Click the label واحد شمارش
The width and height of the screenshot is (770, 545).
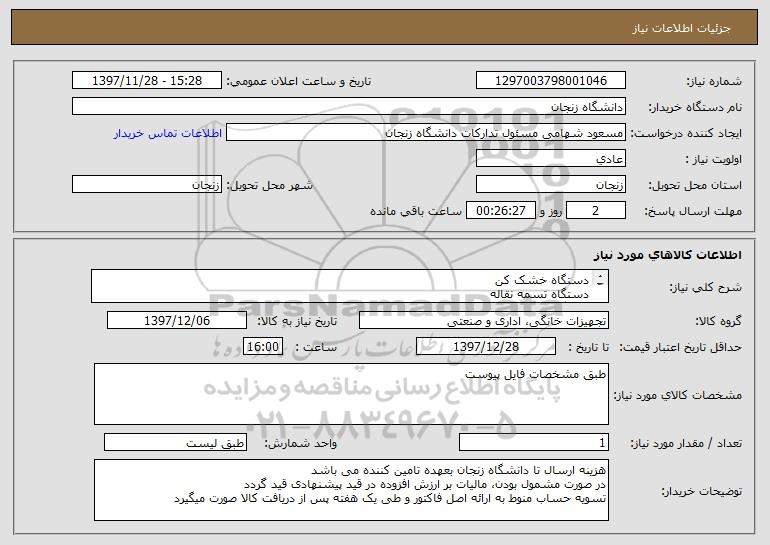pos(301,443)
